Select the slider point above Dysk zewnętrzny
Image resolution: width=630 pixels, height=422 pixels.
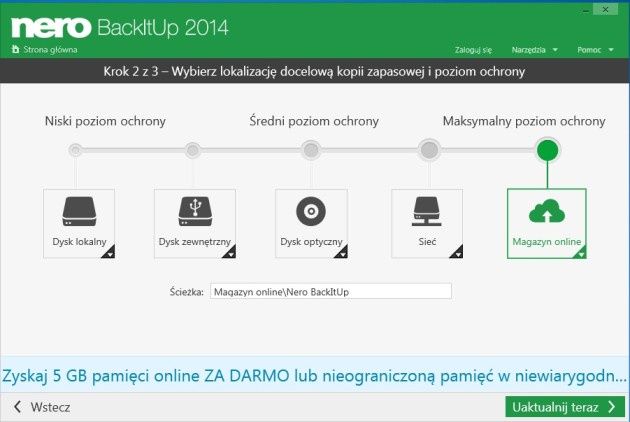tap(192, 150)
